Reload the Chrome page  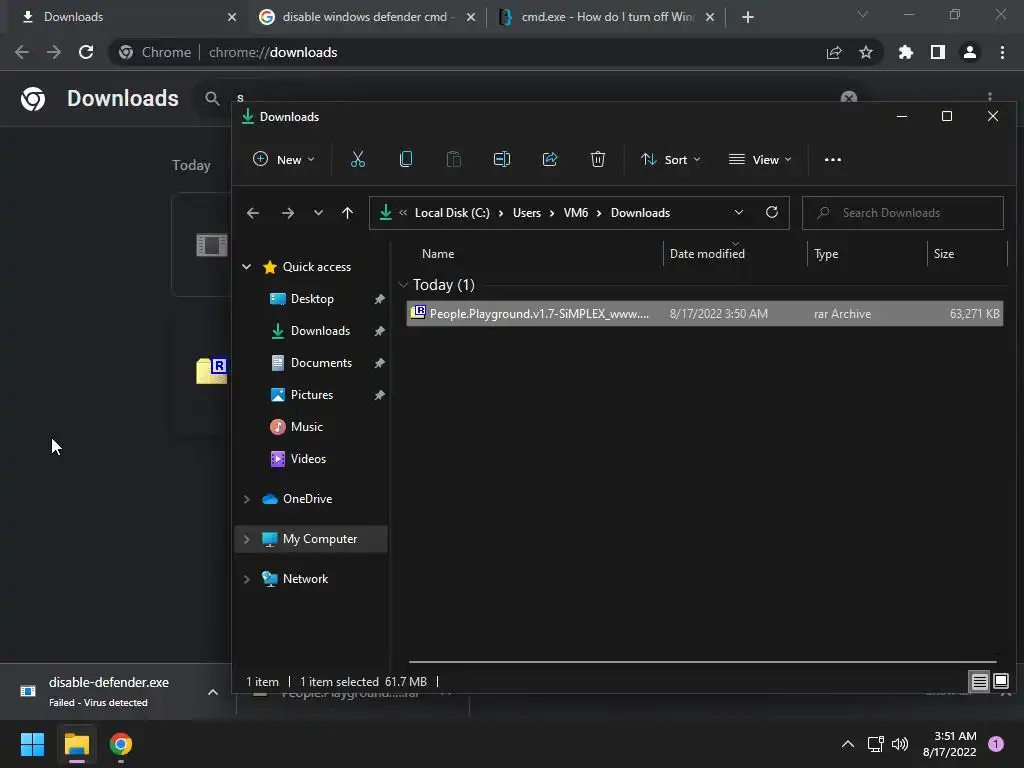86,52
